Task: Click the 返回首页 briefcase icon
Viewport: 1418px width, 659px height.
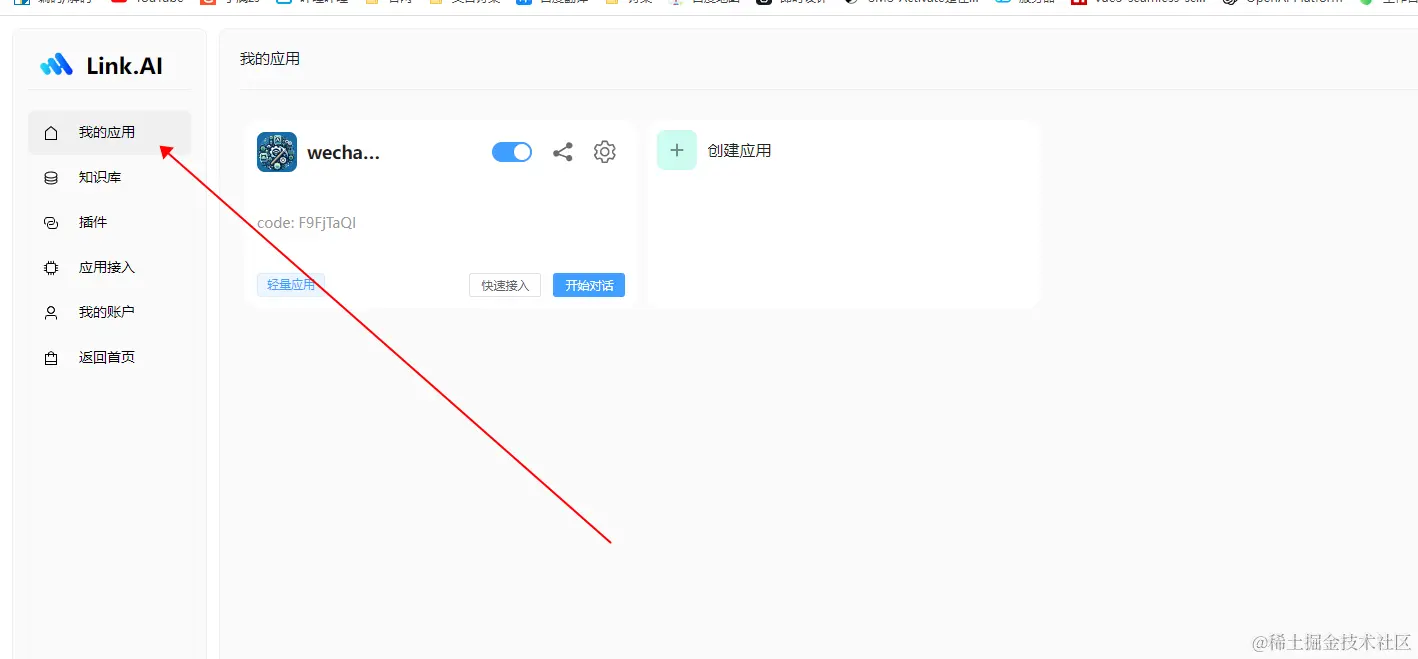Action: pyautogui.click(x=51, y=357)
